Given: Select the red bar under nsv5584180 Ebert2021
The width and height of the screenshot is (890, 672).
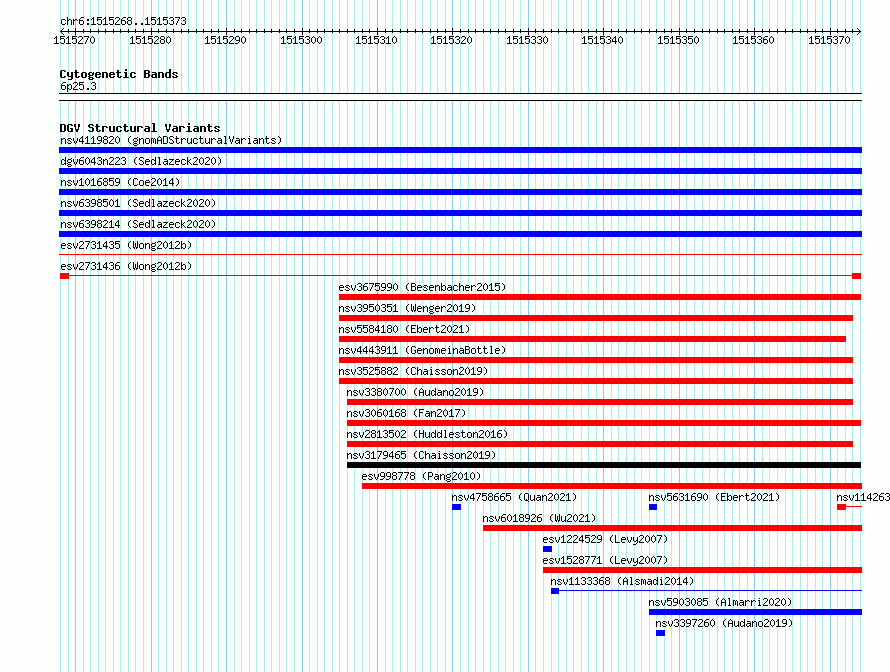Looking at the screenshot, I should click(593, 339).
